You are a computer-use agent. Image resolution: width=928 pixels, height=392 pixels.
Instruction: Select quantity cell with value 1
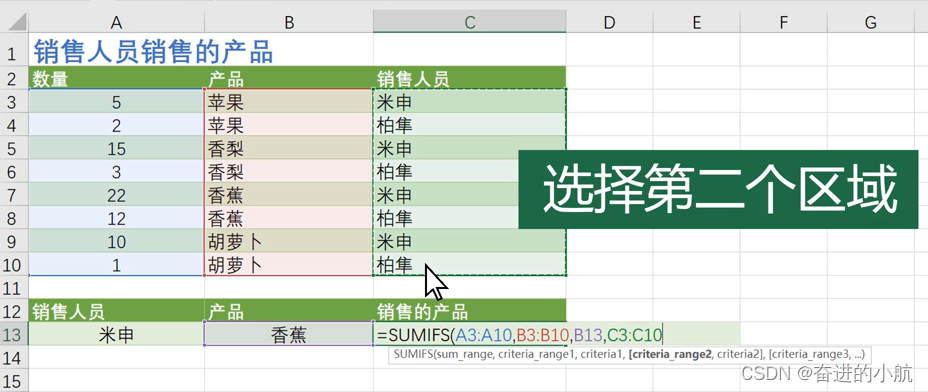click(117, 265)
